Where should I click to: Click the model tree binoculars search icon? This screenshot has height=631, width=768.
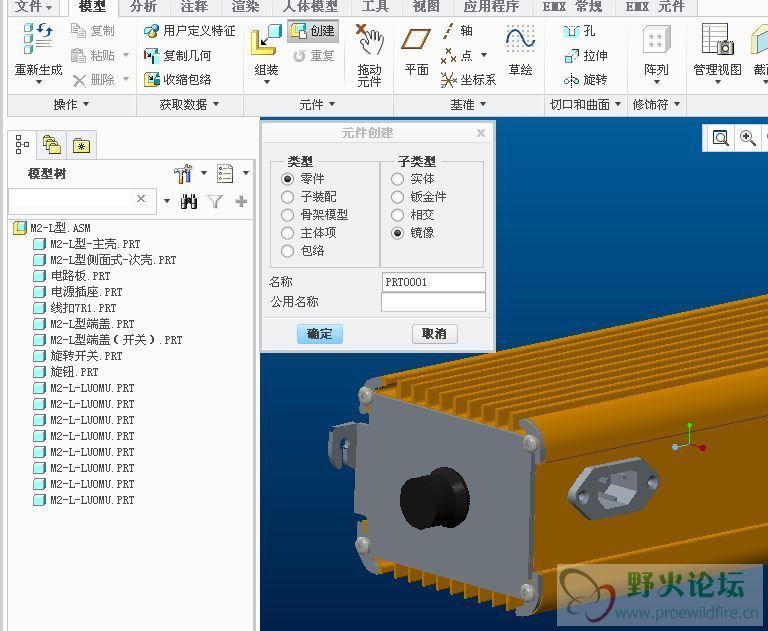189,201
